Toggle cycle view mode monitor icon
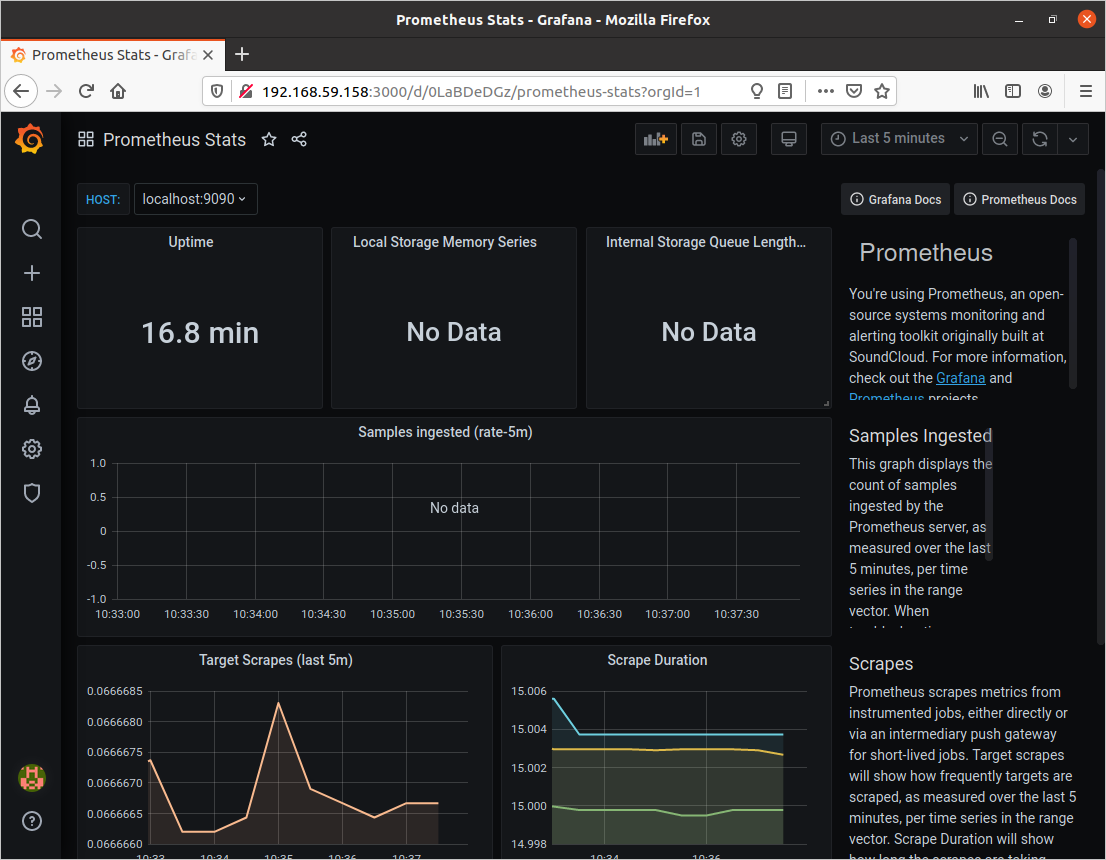 [788, 139]
